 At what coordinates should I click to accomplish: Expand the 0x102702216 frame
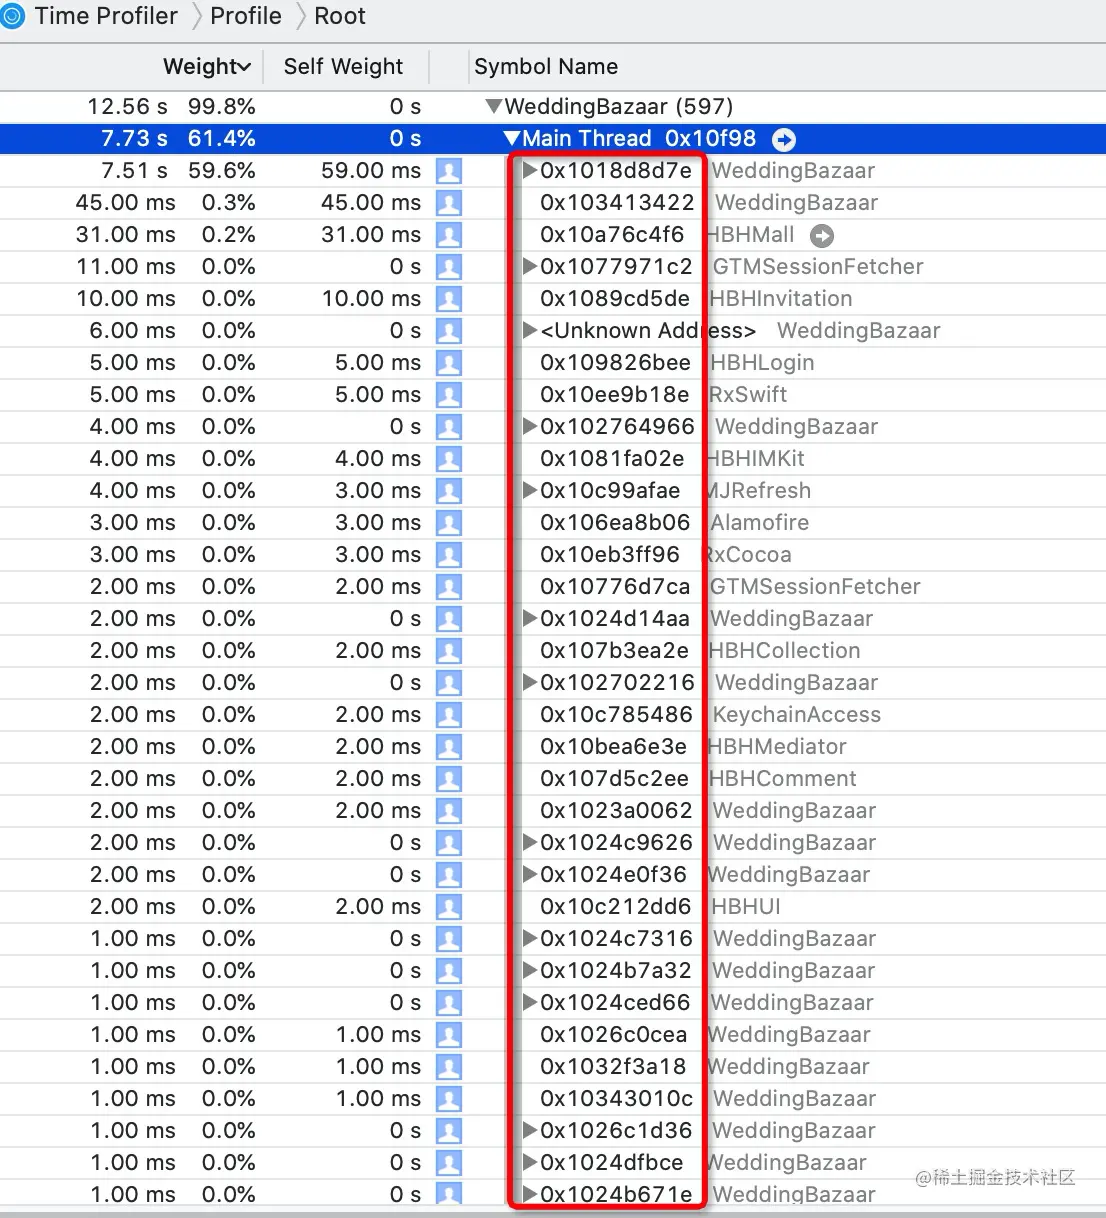click(x=530, y=683)
